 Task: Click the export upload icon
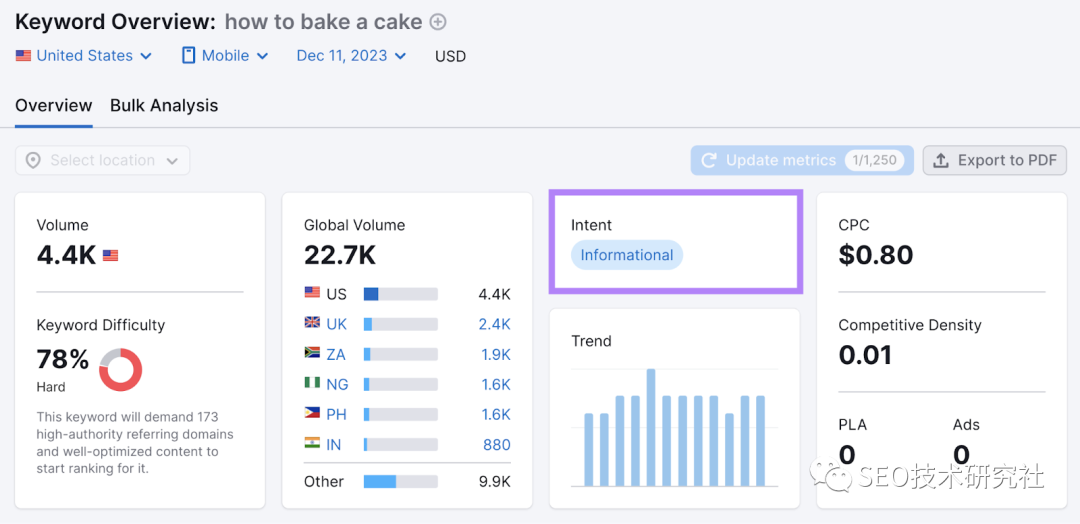pyautogui.click(x=941, y=160)
